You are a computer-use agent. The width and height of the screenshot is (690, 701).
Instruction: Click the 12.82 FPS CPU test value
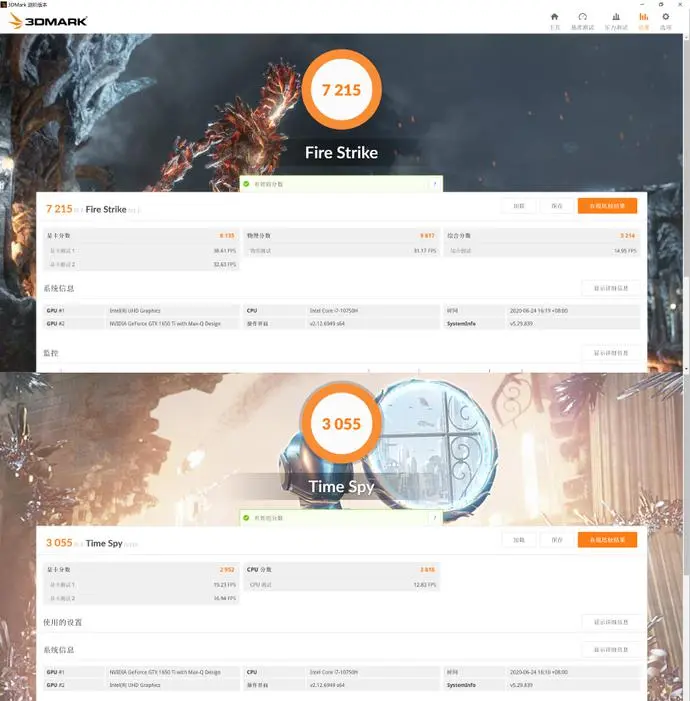tap(425, 585)
